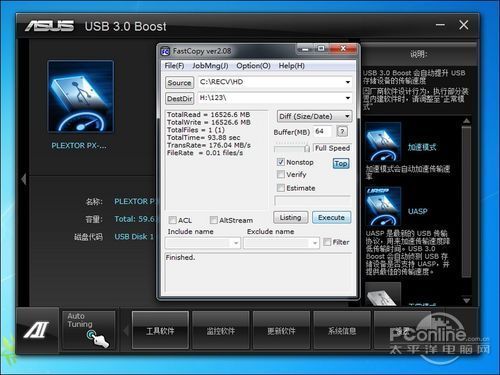Click the PLEXTOR PX-... device label

pos(79,146)
